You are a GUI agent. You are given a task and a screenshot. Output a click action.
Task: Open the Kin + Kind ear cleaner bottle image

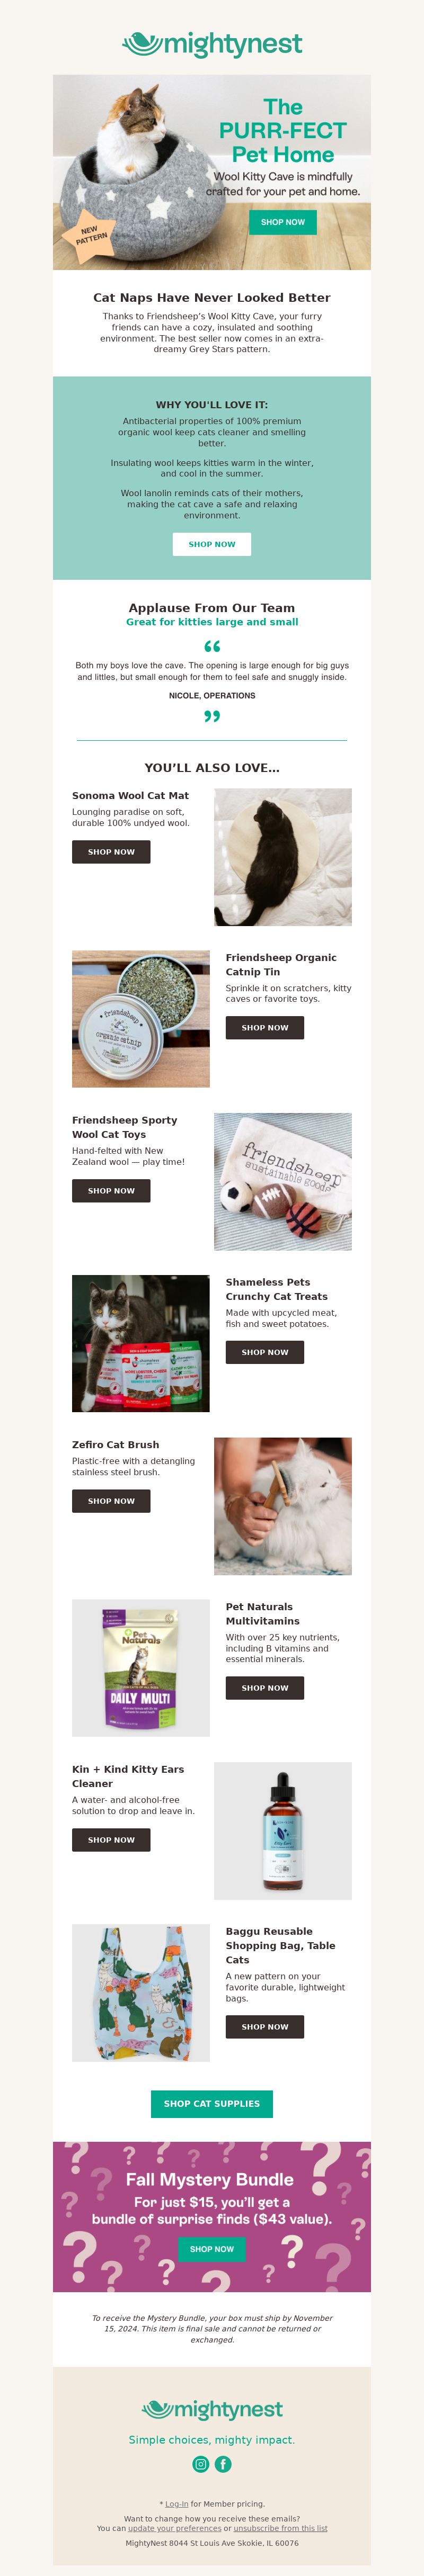click(283, 1831)
